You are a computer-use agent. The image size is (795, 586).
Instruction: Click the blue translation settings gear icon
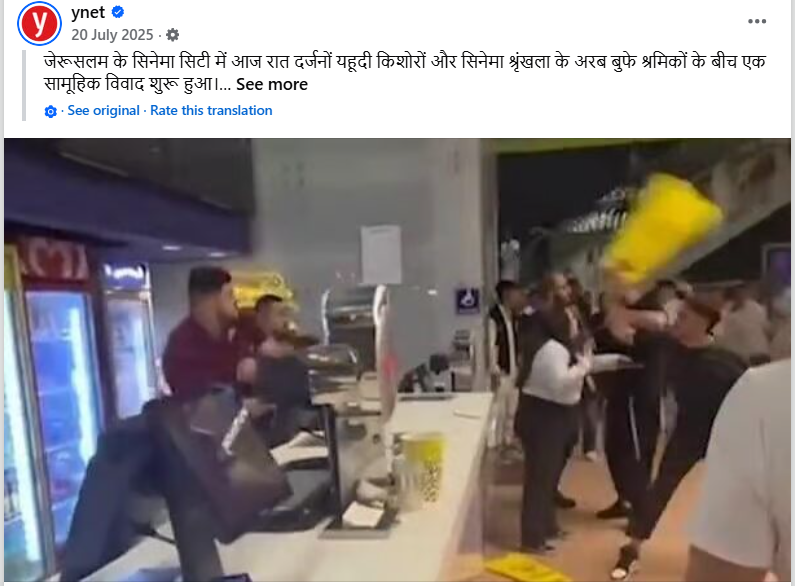[x=51, y=112]
